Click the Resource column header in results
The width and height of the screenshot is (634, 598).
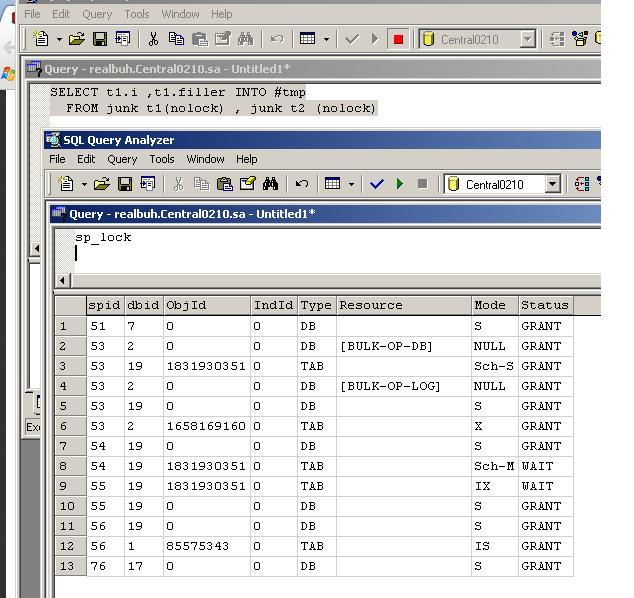[x=403, y=305]
